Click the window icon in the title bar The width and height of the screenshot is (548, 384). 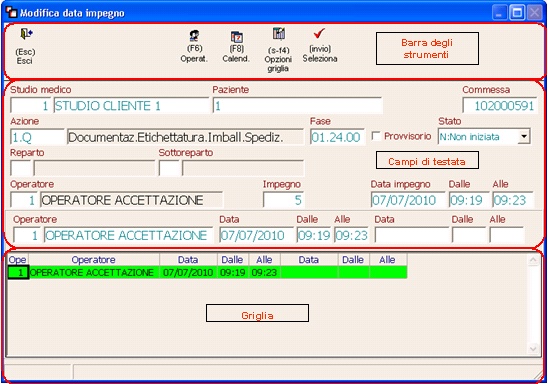[11, 13]
